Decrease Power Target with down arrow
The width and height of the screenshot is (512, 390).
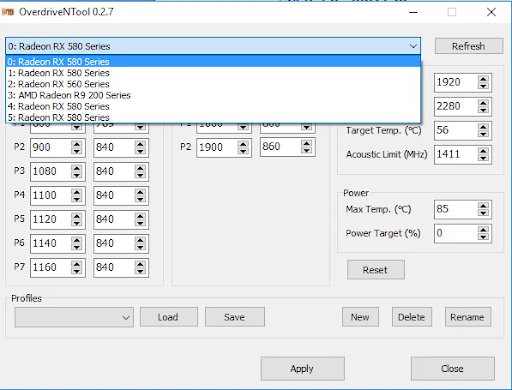483,237
